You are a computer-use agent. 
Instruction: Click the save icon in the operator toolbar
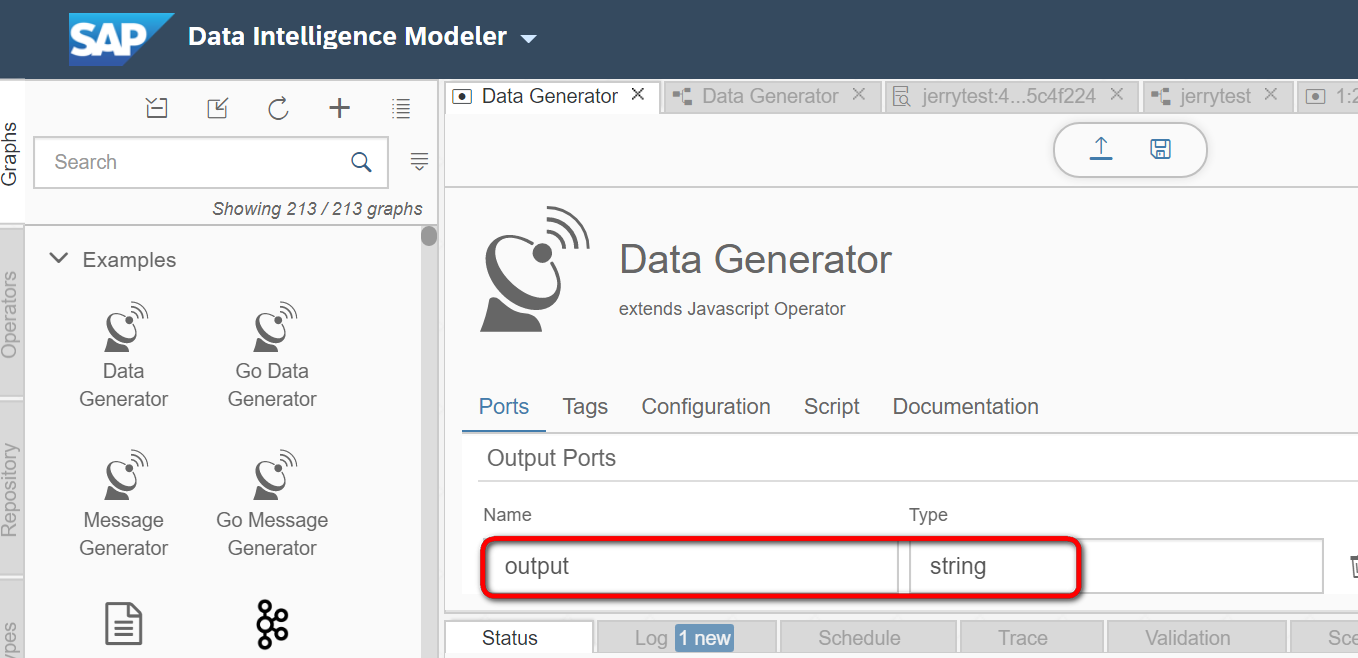click(x=1160, y=149)
